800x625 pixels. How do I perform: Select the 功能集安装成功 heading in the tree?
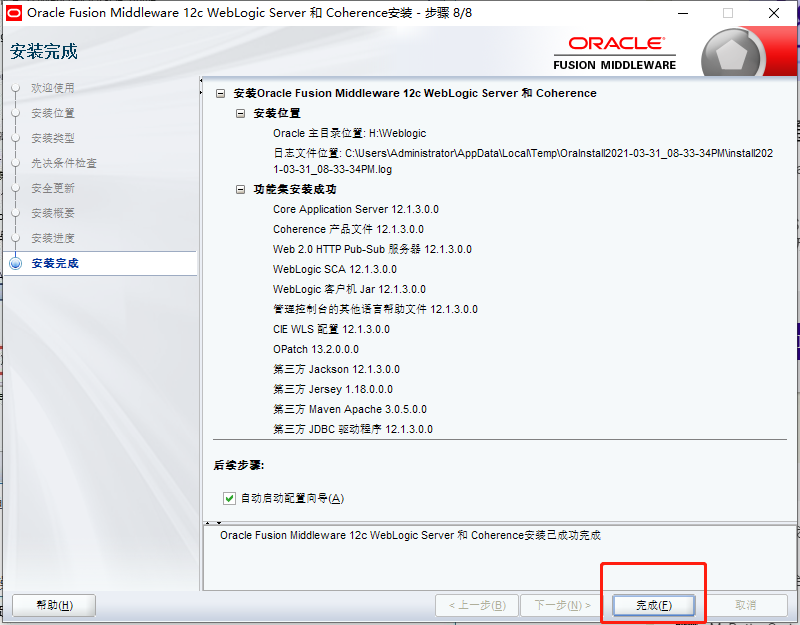click(295, 189)
